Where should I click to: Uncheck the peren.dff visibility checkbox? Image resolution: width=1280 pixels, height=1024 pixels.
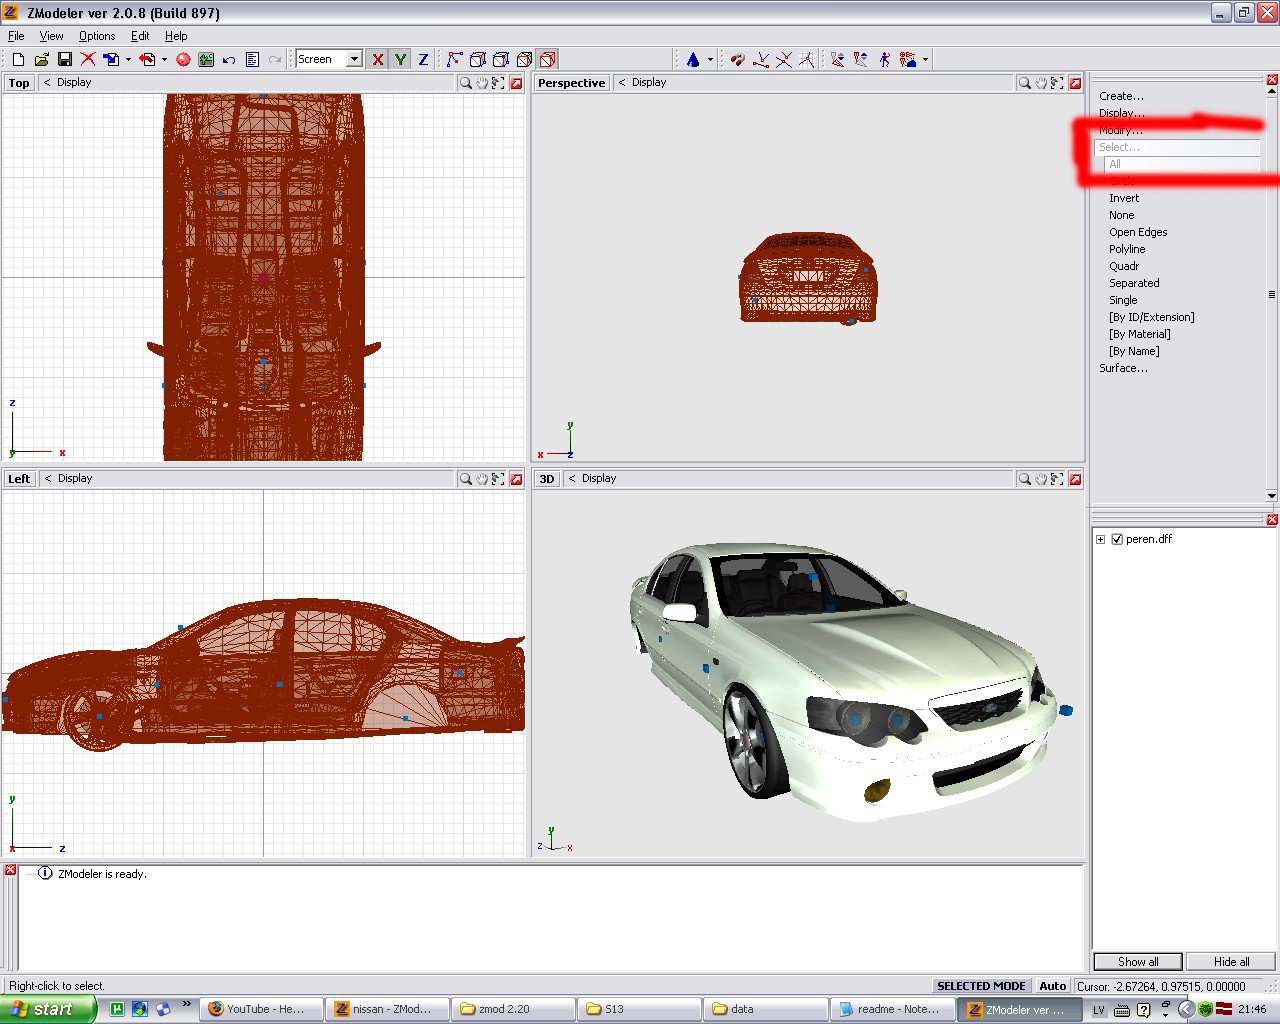click(1117, 539)
